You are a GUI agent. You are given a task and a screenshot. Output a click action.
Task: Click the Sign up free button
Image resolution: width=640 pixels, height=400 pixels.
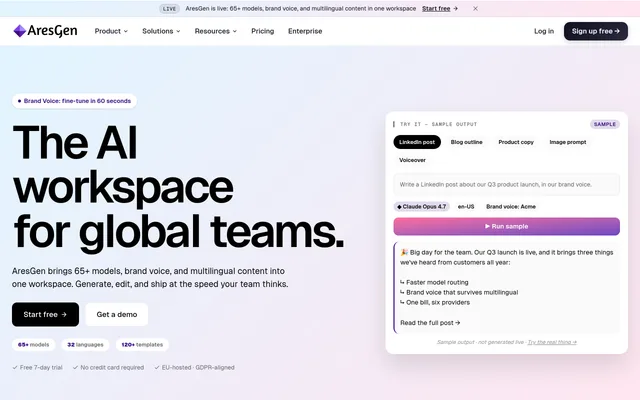[596, 31]
